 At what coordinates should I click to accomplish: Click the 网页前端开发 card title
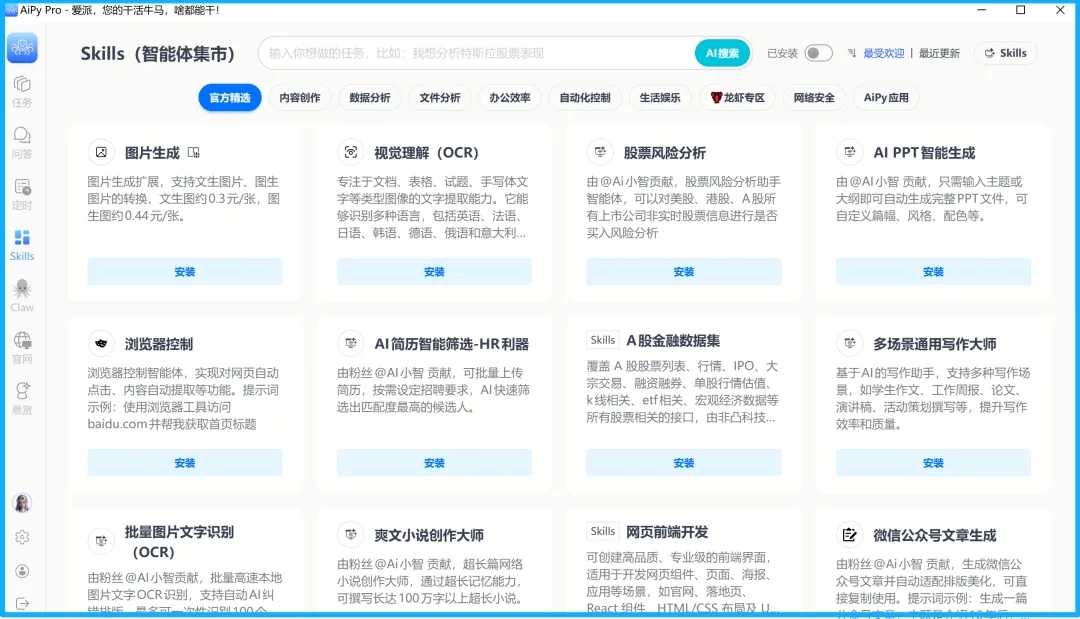[x=667, y=532]
